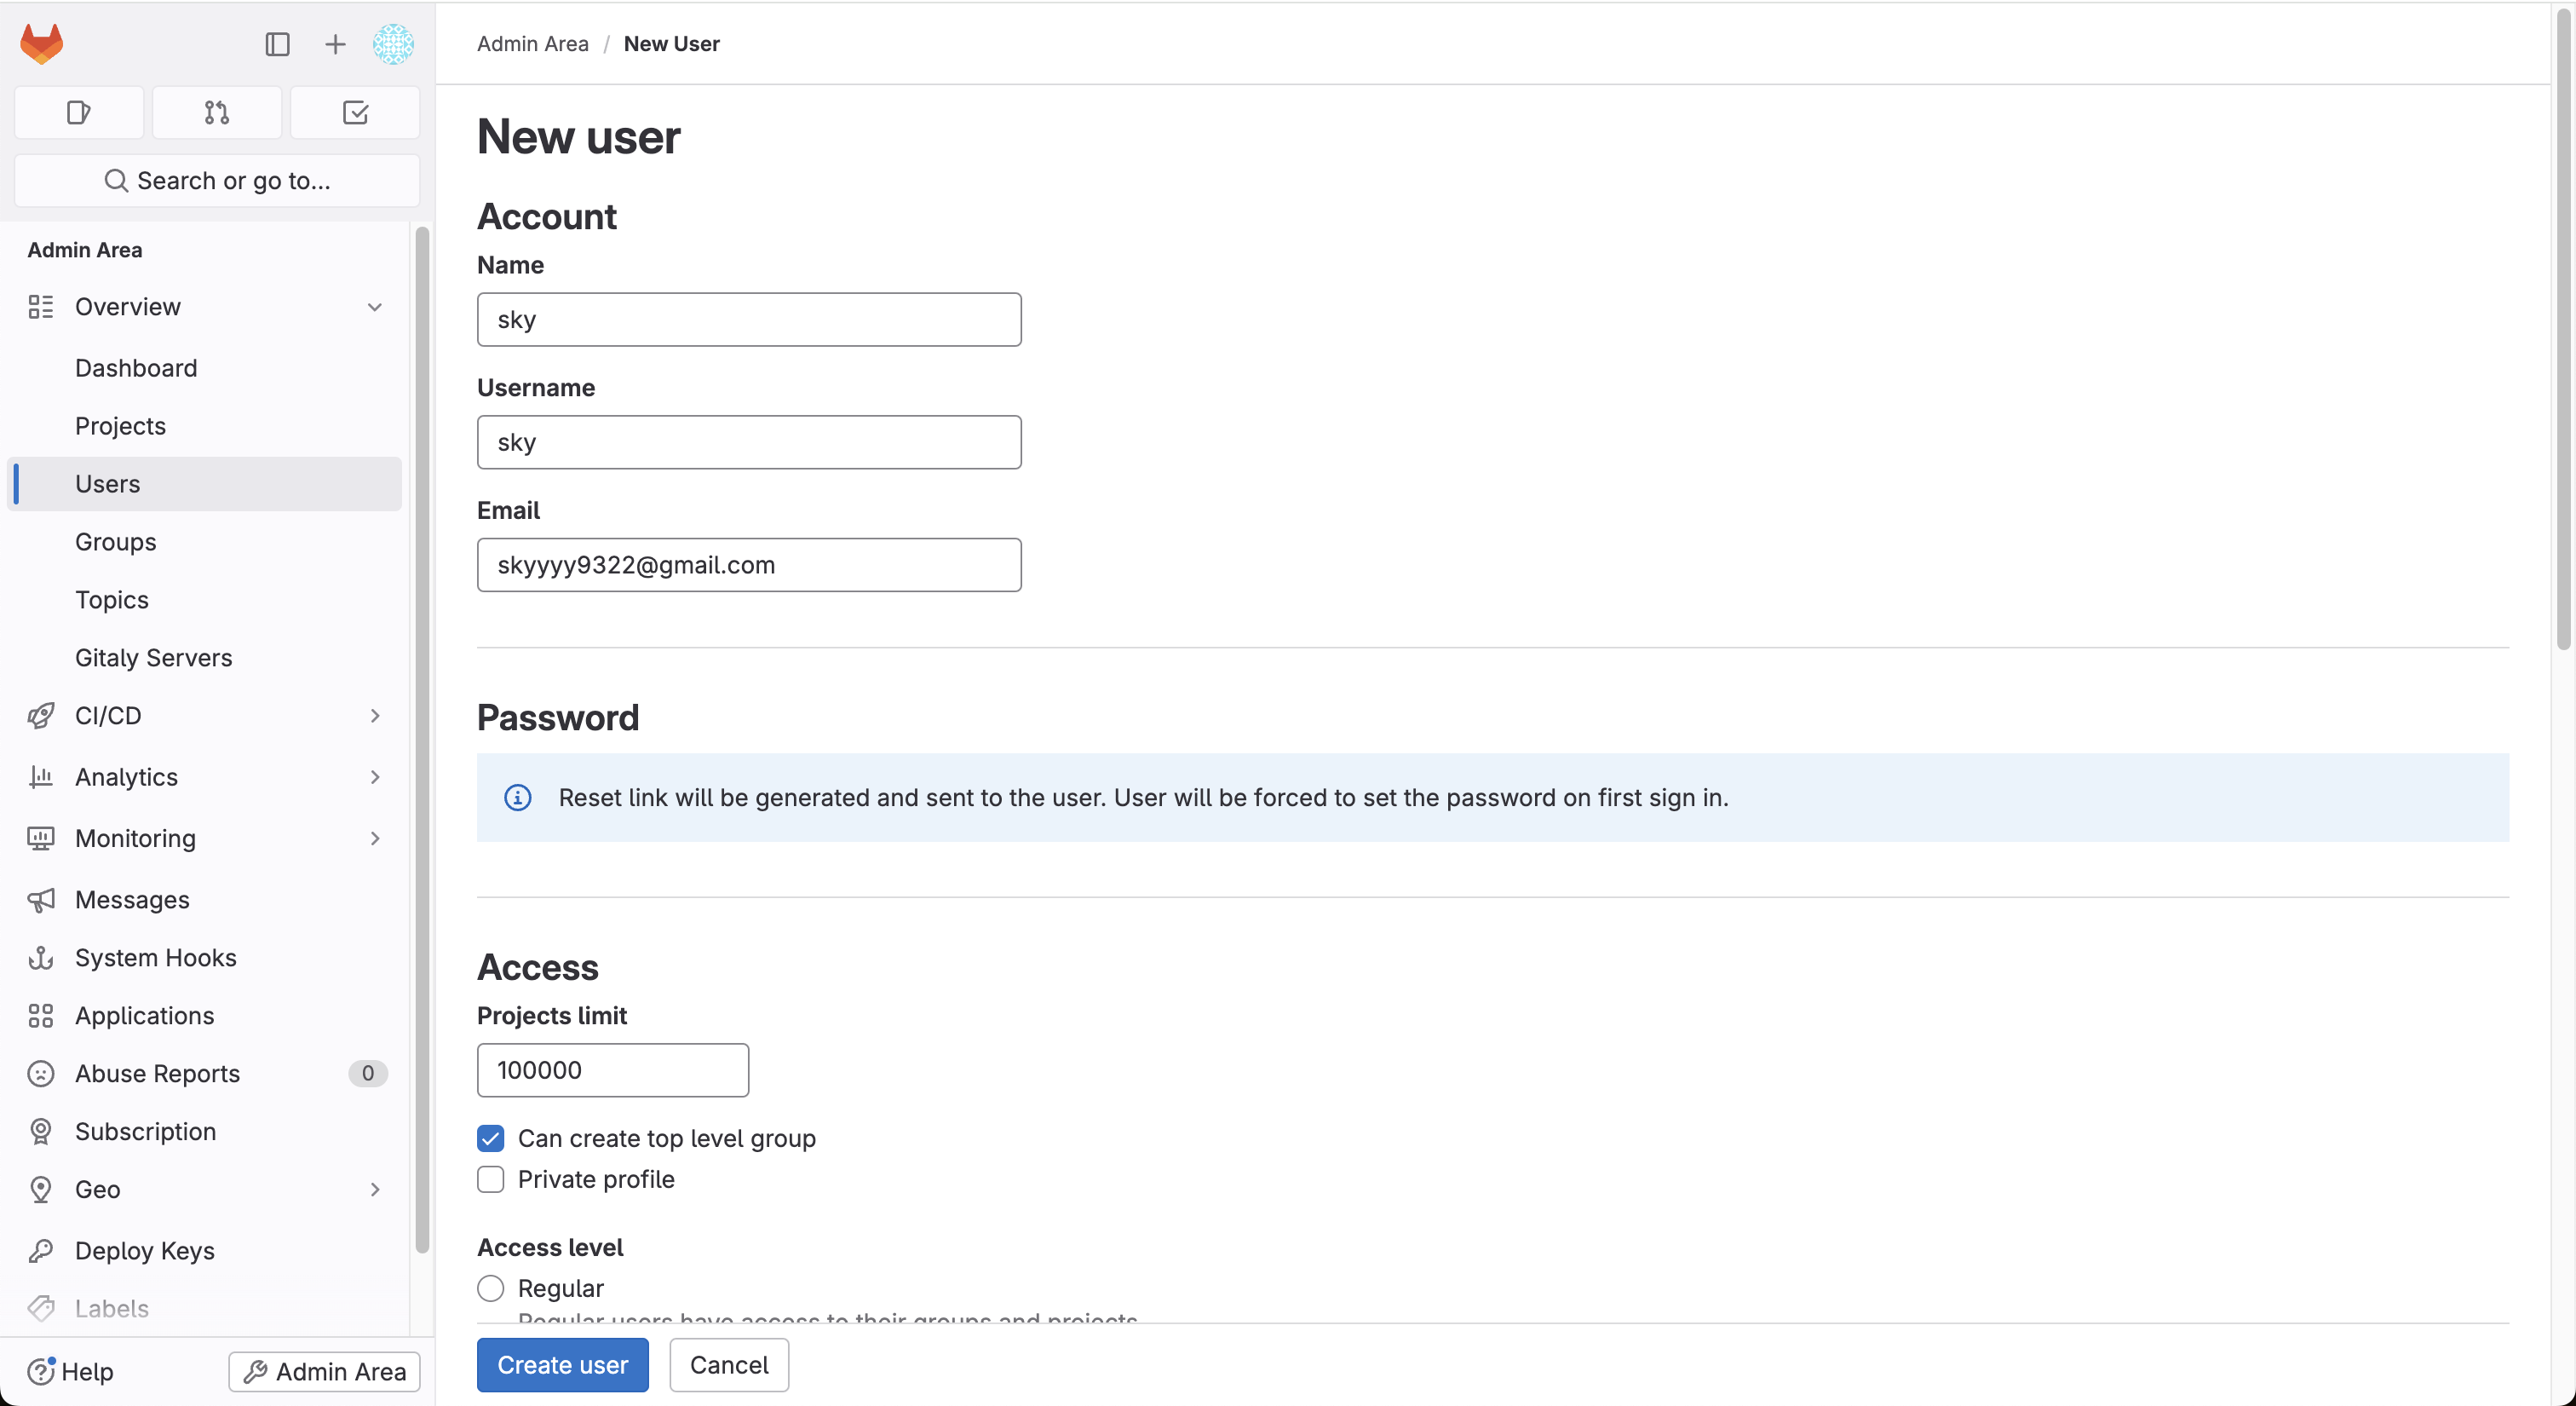Enable the Private profile checkbox

(491, 1179)
